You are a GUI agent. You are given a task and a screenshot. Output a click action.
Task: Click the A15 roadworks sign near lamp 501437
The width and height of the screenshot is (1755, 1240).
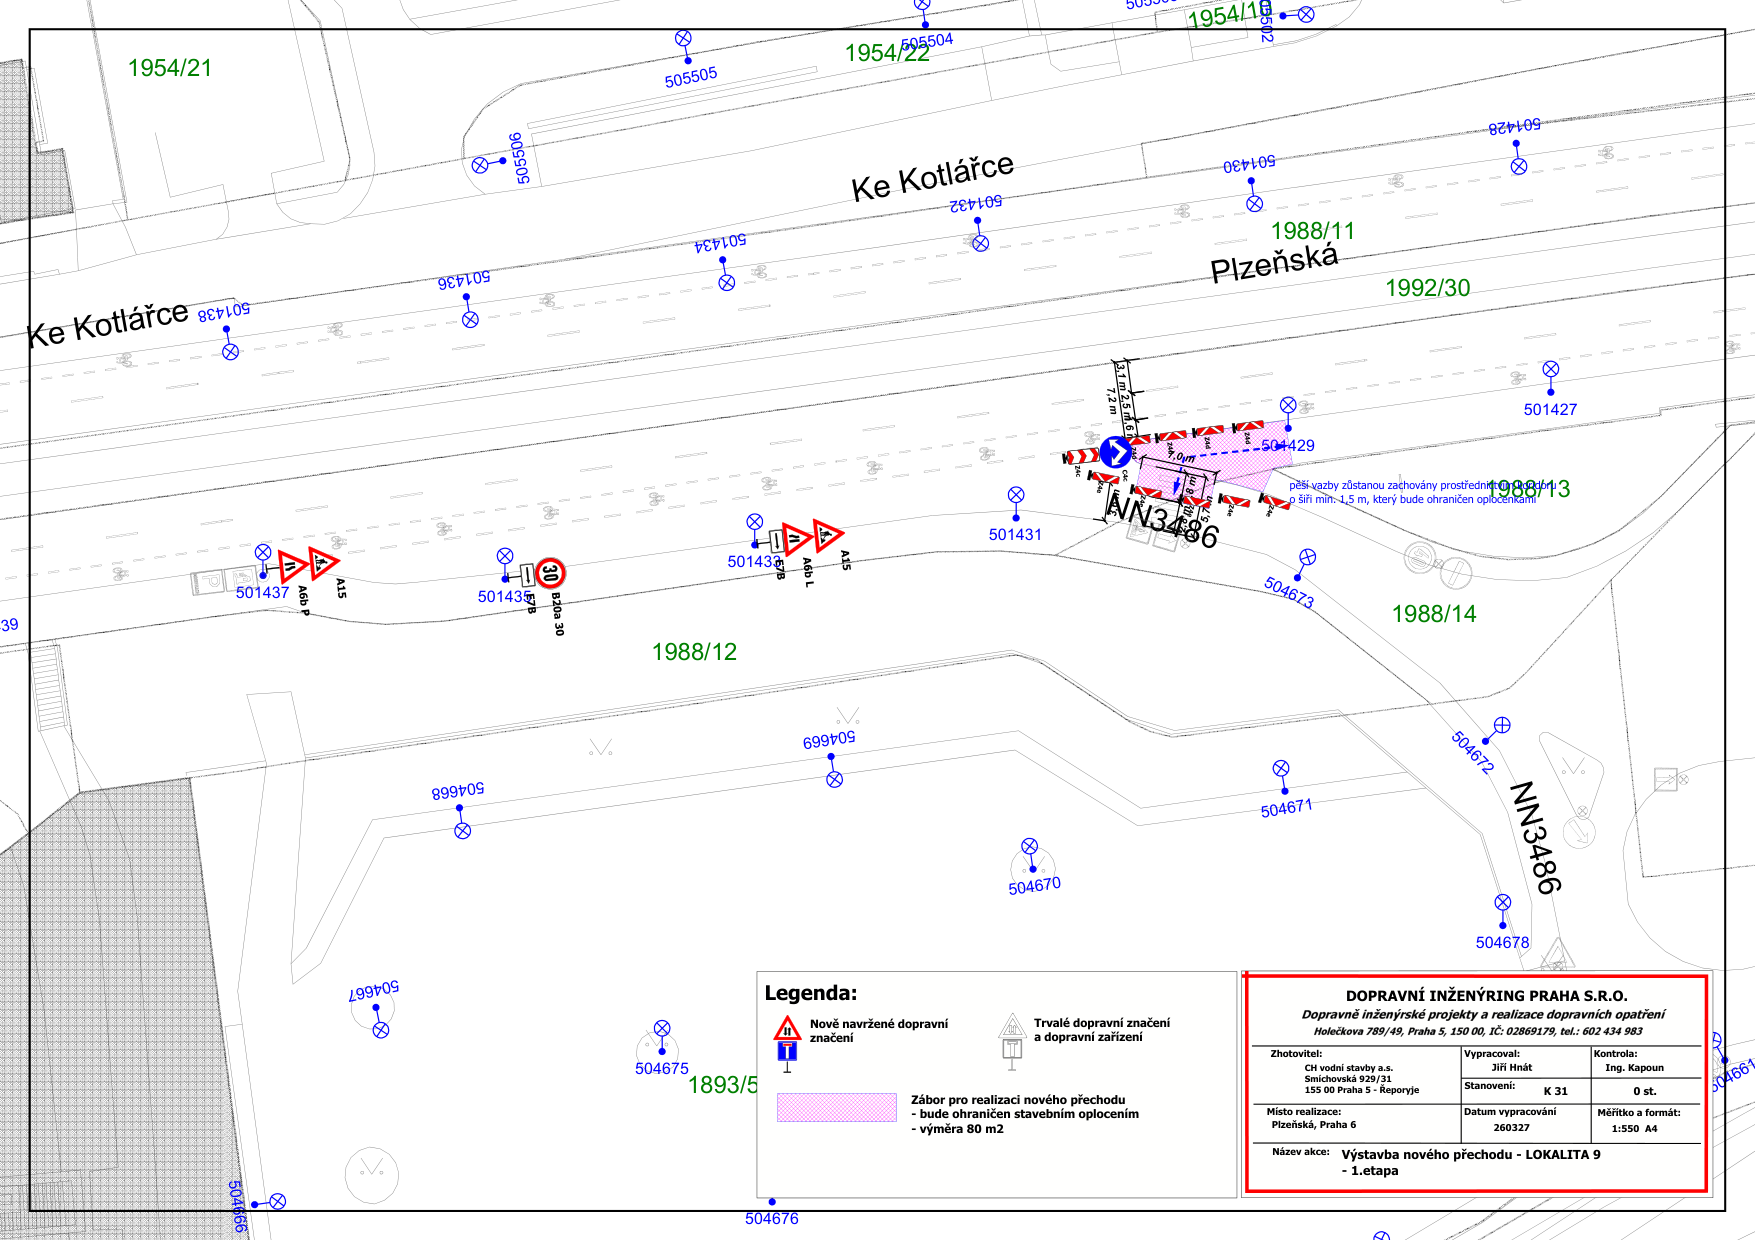[322, 564]
